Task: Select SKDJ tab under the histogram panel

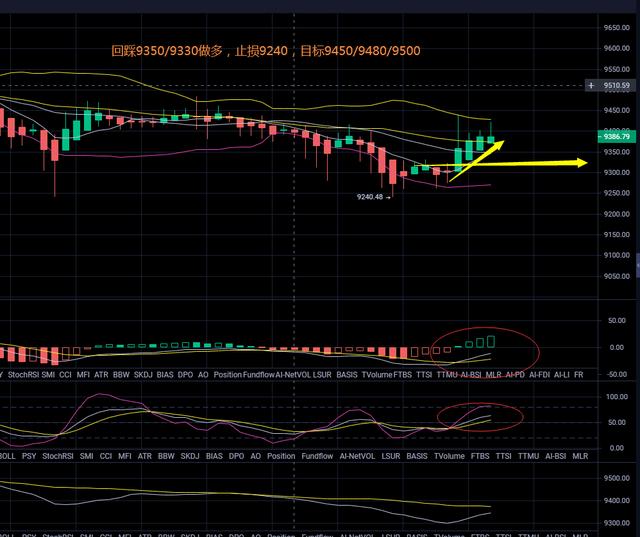Action: pyautogui.click(x=143, y=375)
